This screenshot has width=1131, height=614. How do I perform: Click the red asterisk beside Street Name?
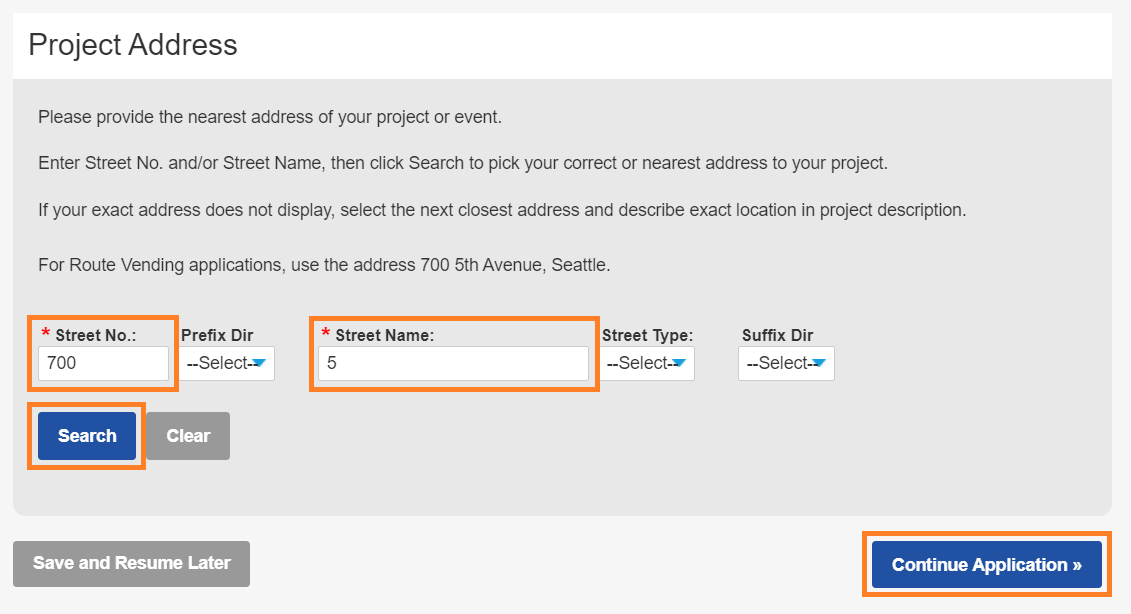click(325, 334)
